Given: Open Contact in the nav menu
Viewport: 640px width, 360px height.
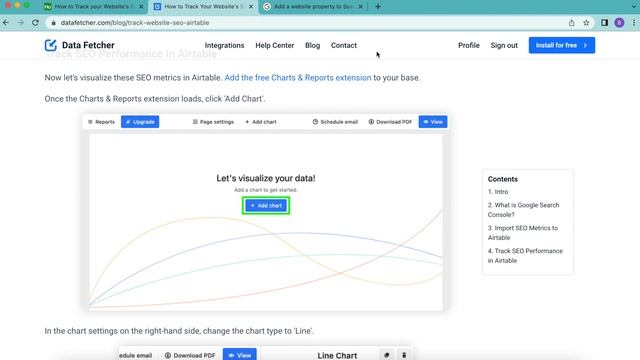Looking at the screenshot, I should pos(344,45).
